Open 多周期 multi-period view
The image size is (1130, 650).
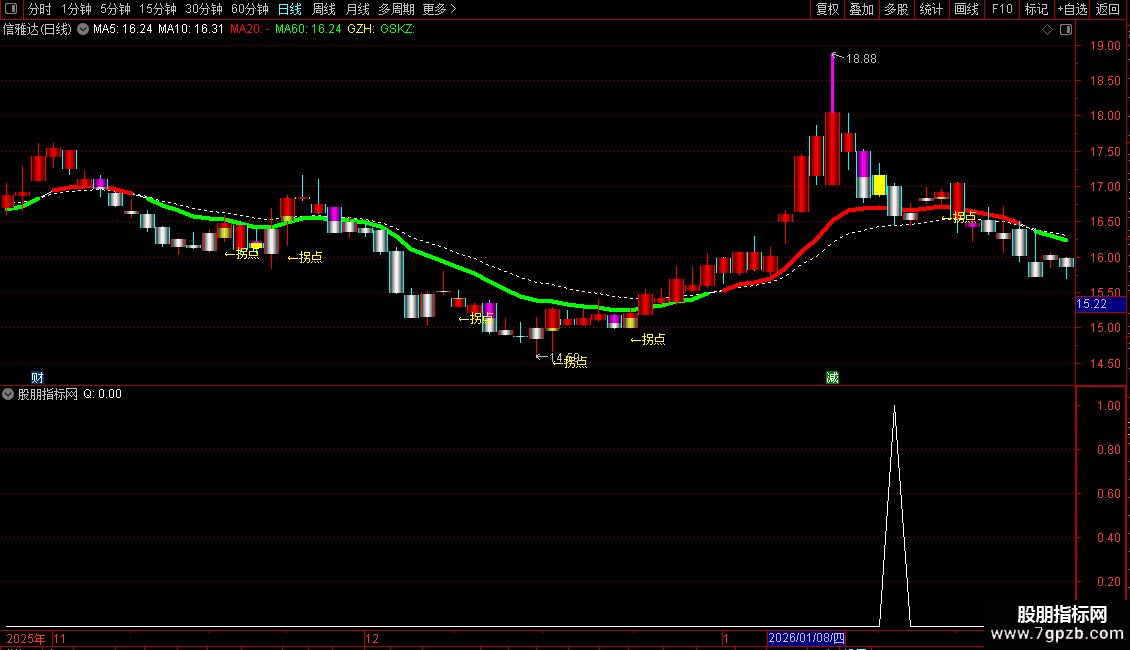point(396,9)
